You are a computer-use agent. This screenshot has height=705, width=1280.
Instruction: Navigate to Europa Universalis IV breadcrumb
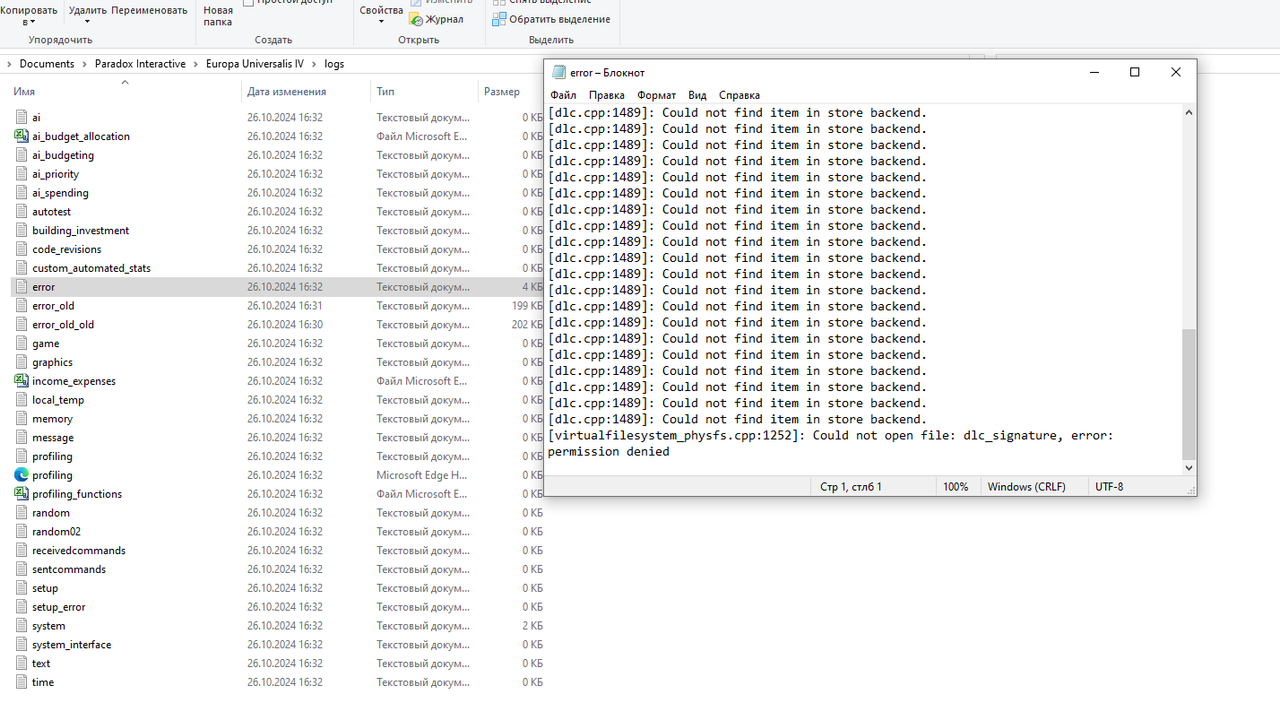click(254, 64)
